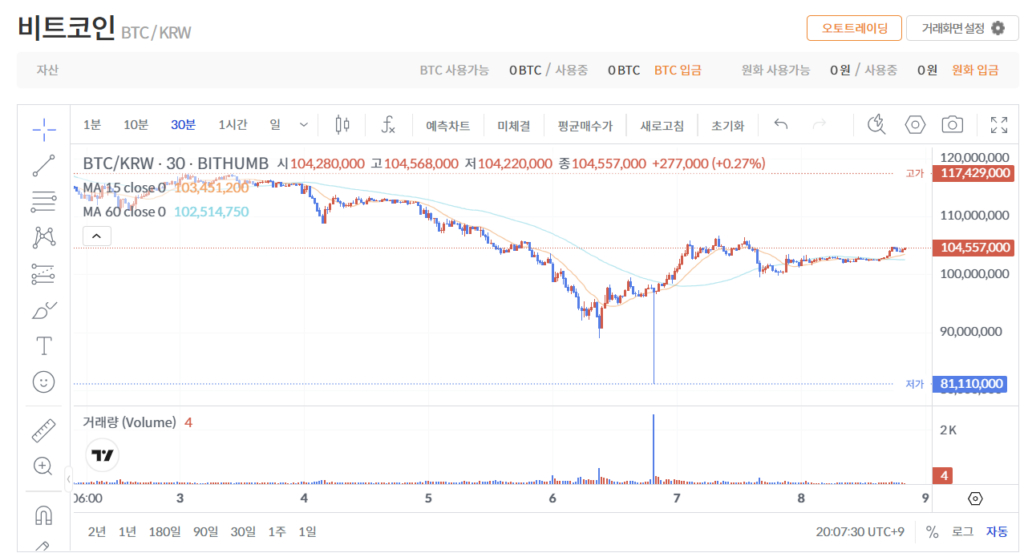Click the 원화 입금 deposit link
1024x557 pixels.
(975, 70)
